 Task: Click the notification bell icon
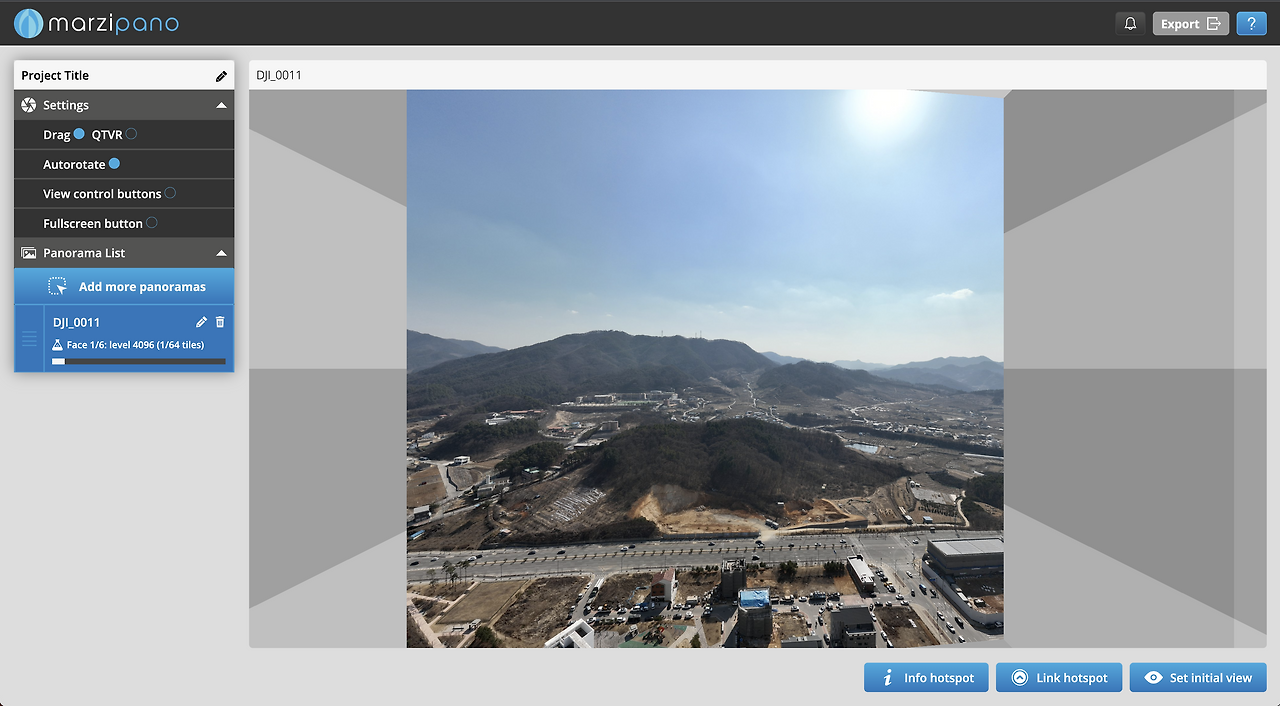coord(1130,22)
